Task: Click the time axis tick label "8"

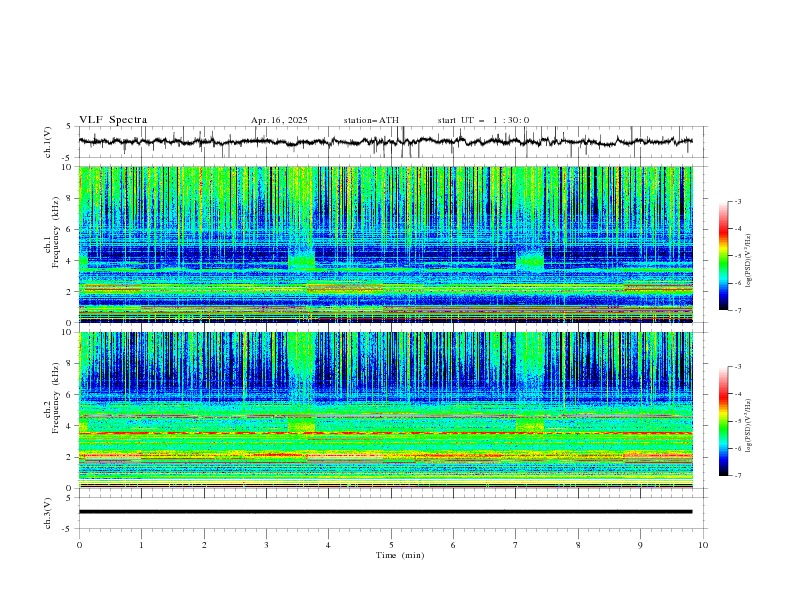Action: click(x=578, y=545)
